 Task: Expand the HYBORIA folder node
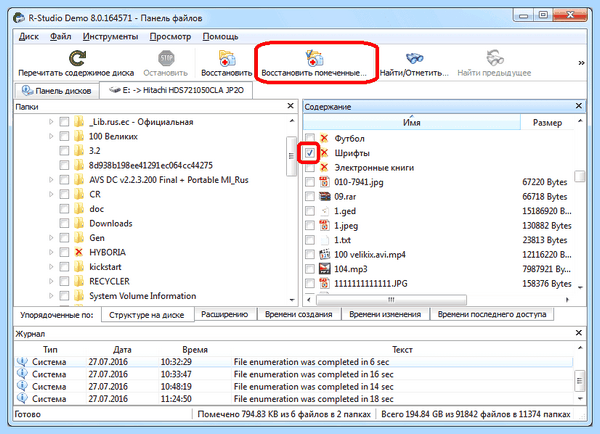point(51,252)
